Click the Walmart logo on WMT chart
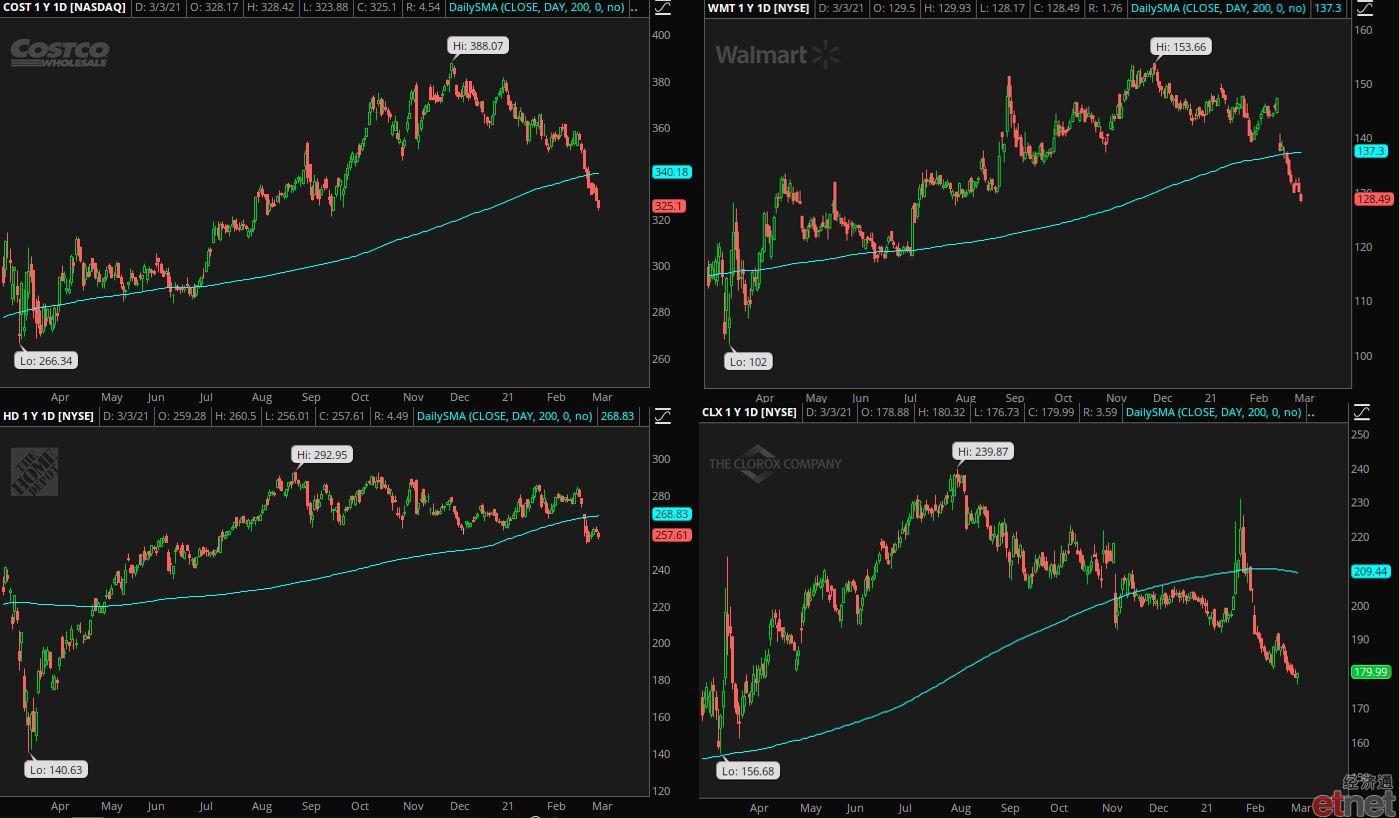 (777, 54)
